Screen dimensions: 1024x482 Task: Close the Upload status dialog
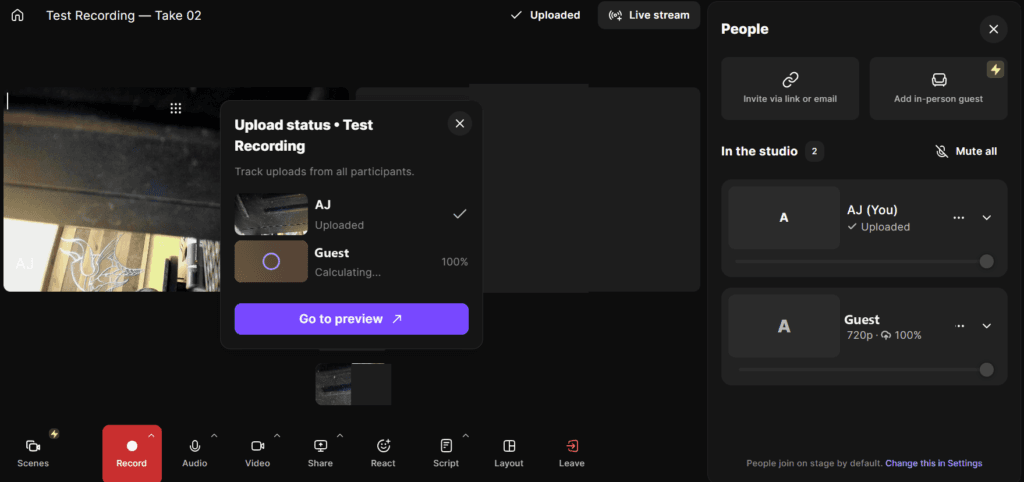tap(460, 123)
